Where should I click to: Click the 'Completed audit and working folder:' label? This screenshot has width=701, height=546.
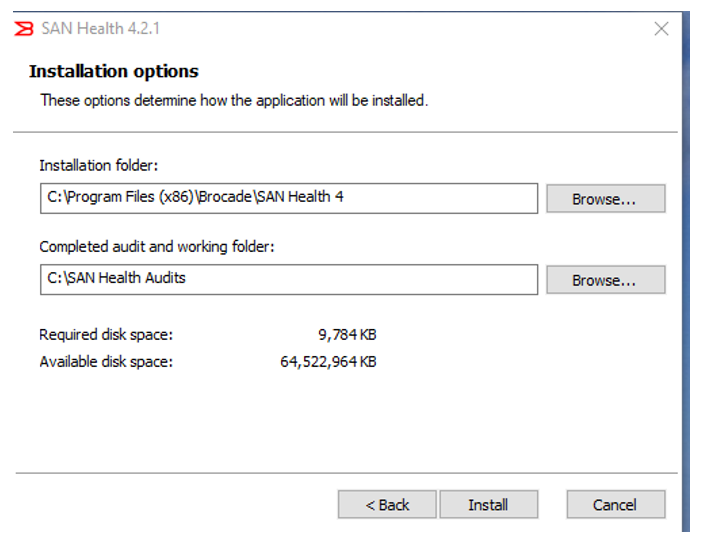[157, 247]
